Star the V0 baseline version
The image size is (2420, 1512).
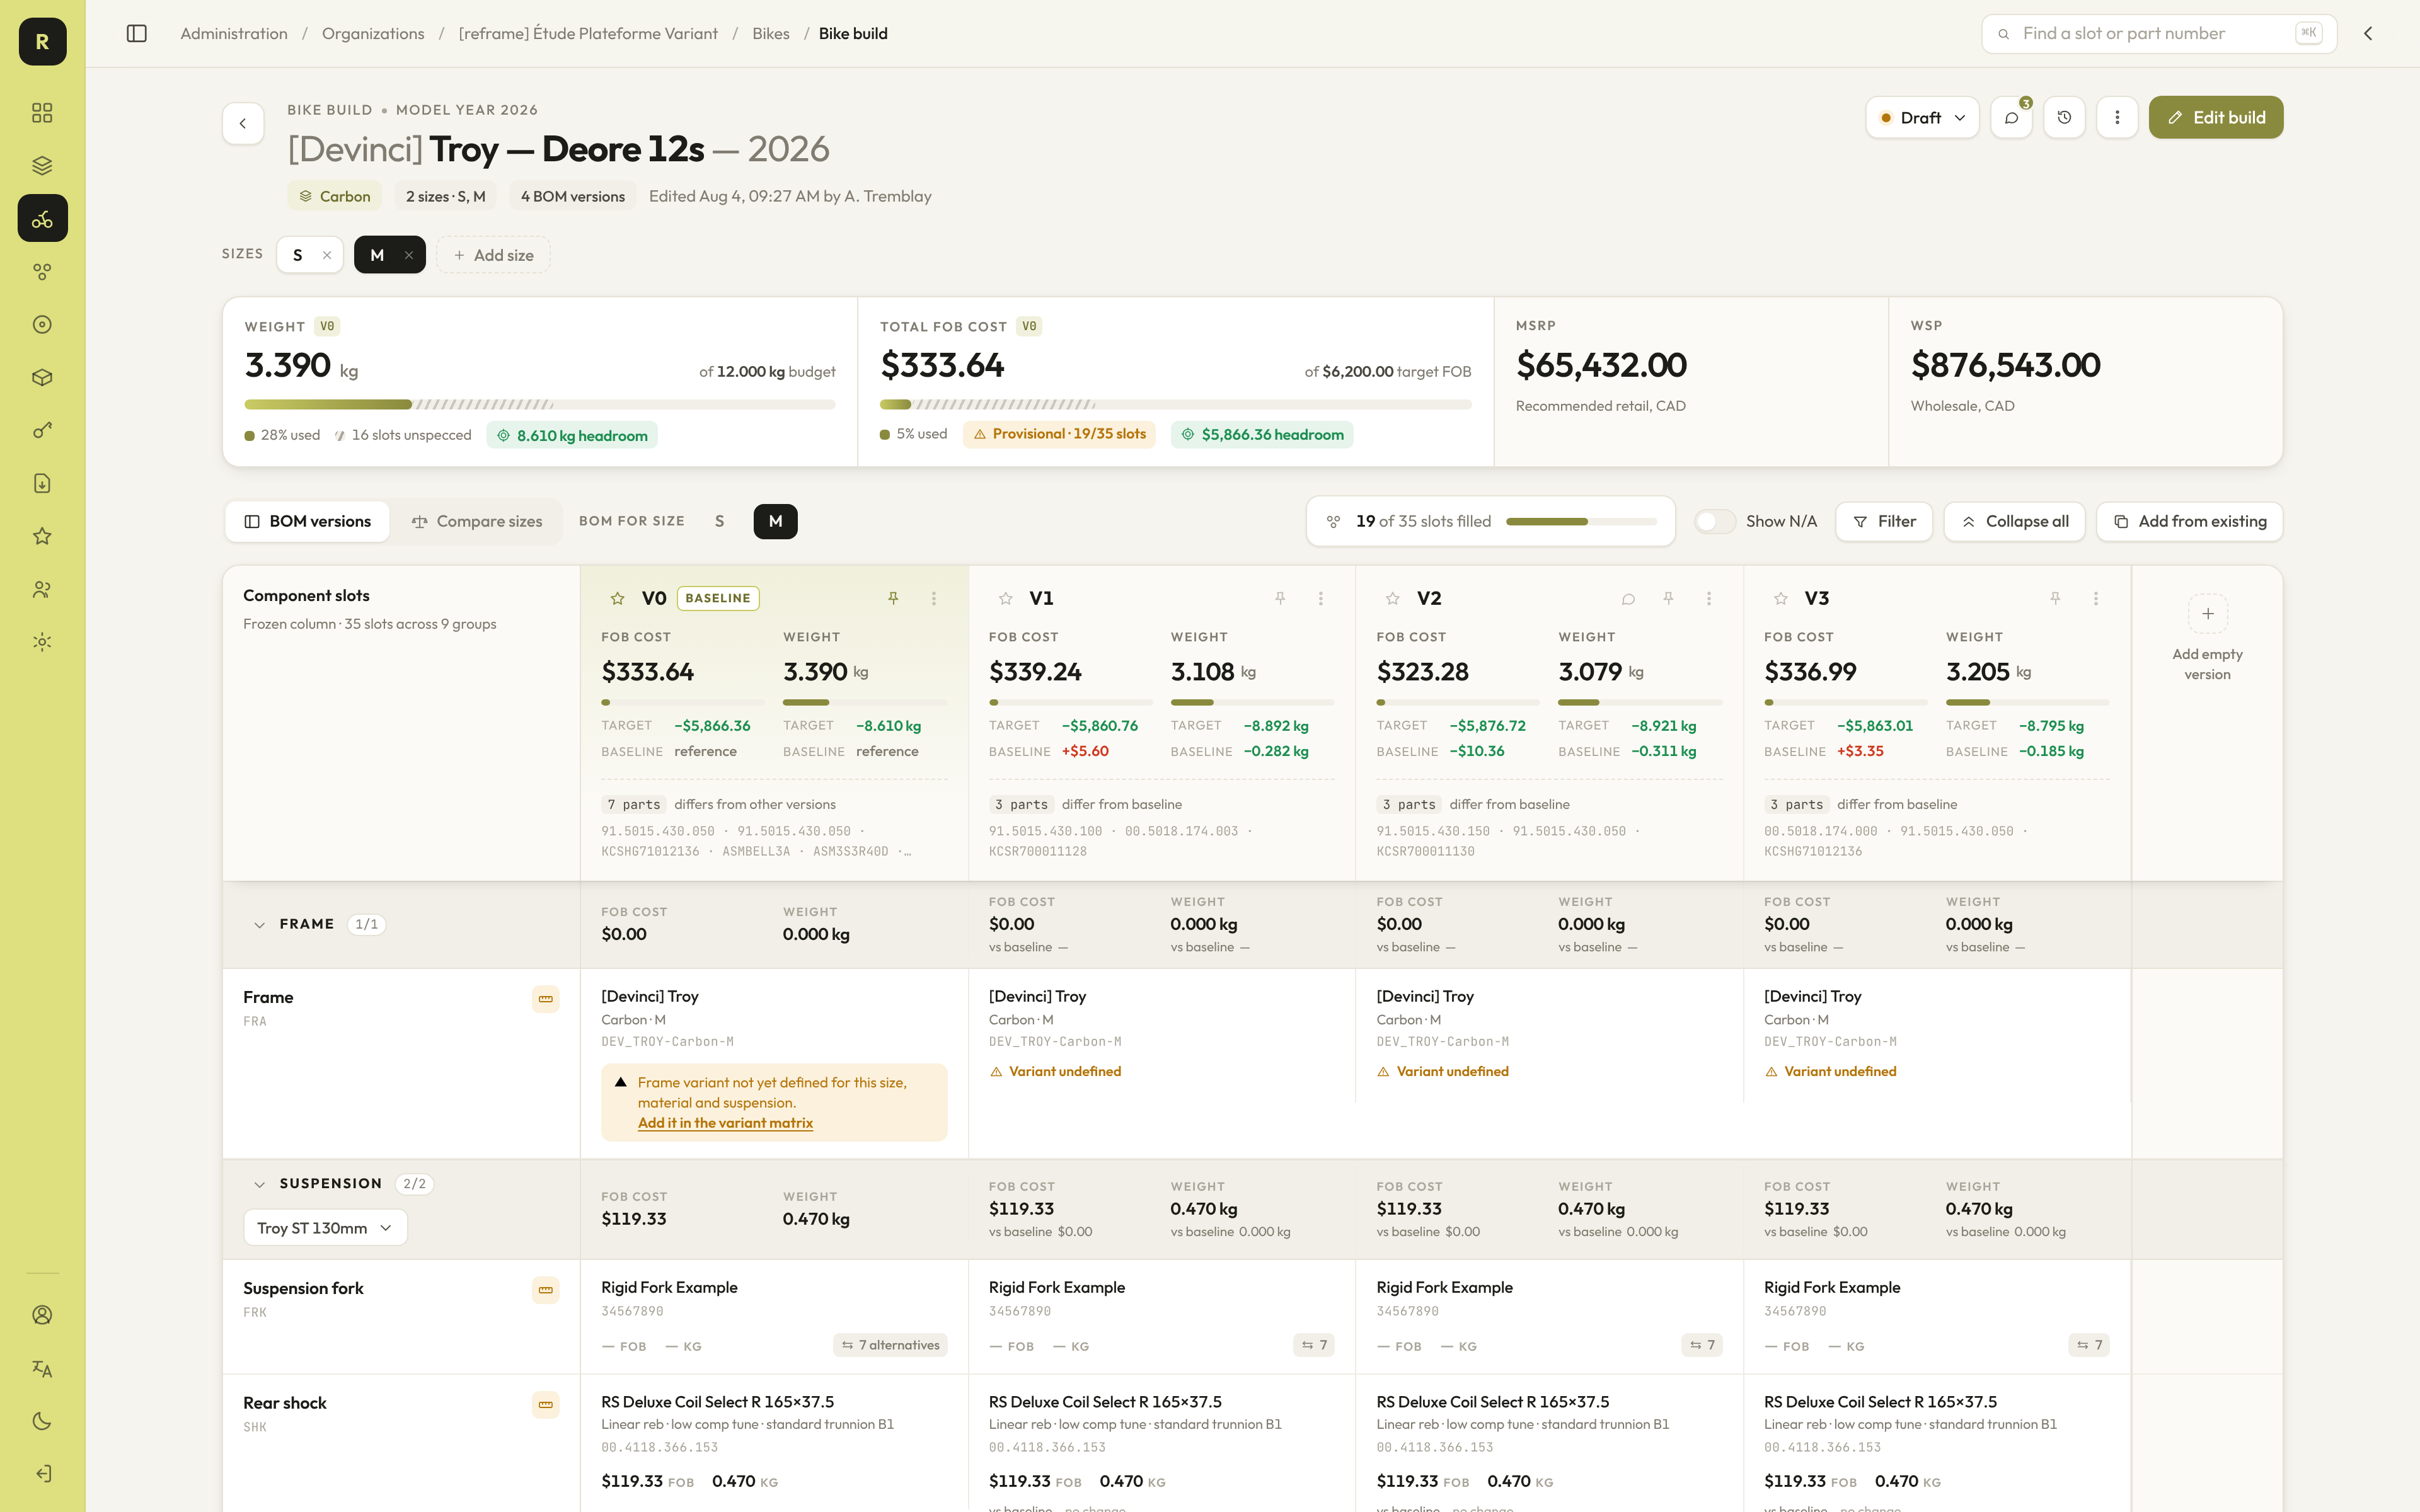coord(617,598)
